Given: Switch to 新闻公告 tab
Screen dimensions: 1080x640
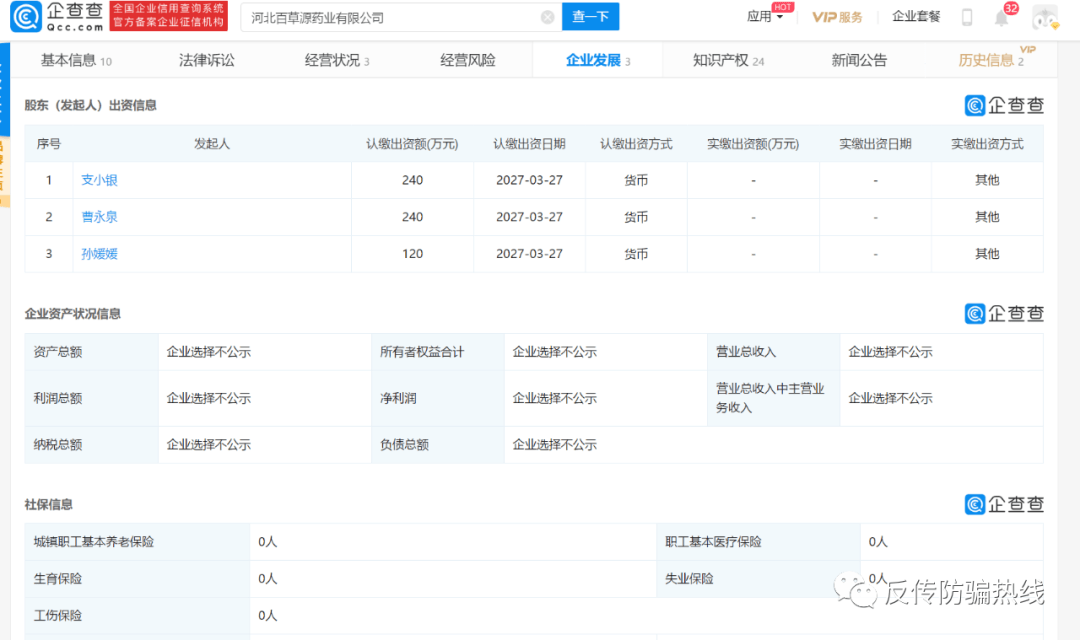Looking at the screenshot, I should (859, 61).
